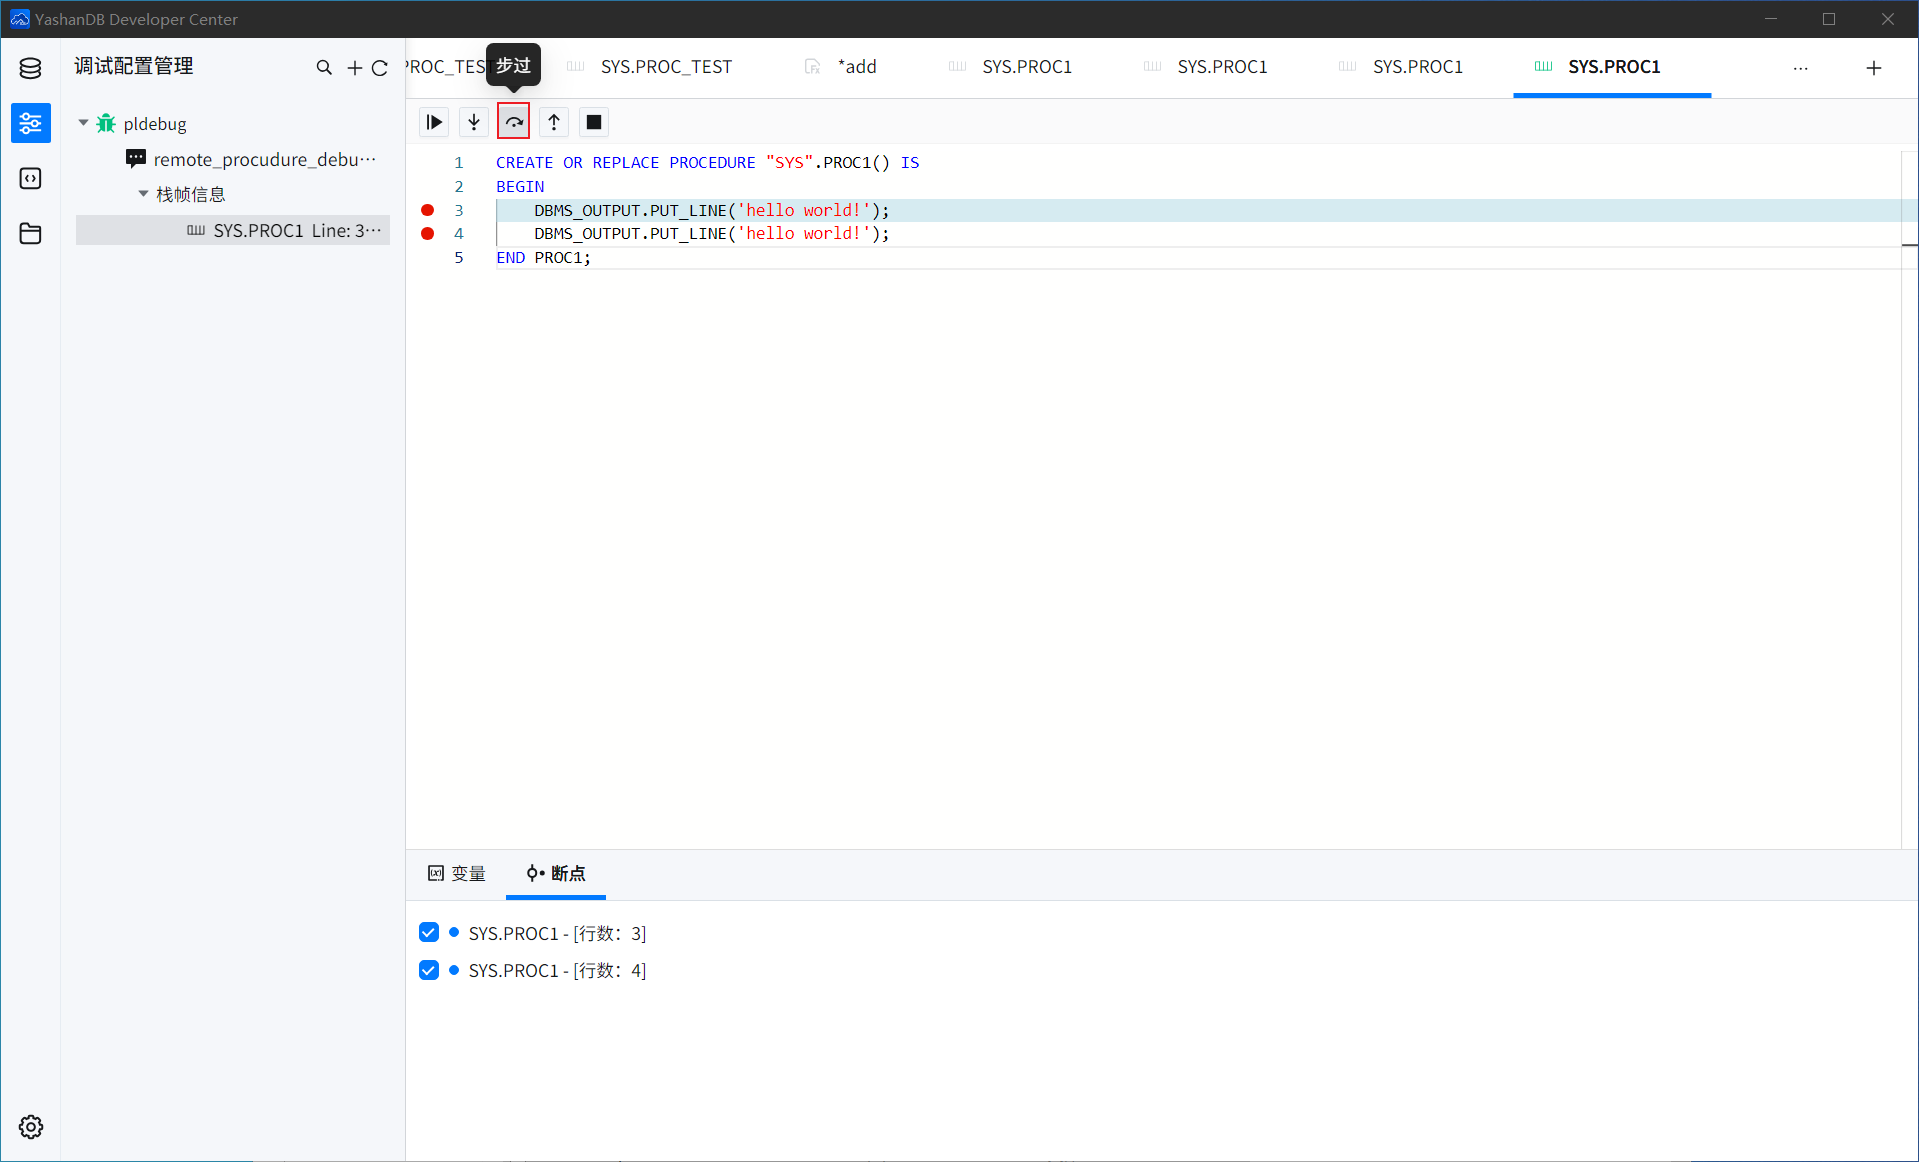Add a new debug configuration

(x=355, y=68)
